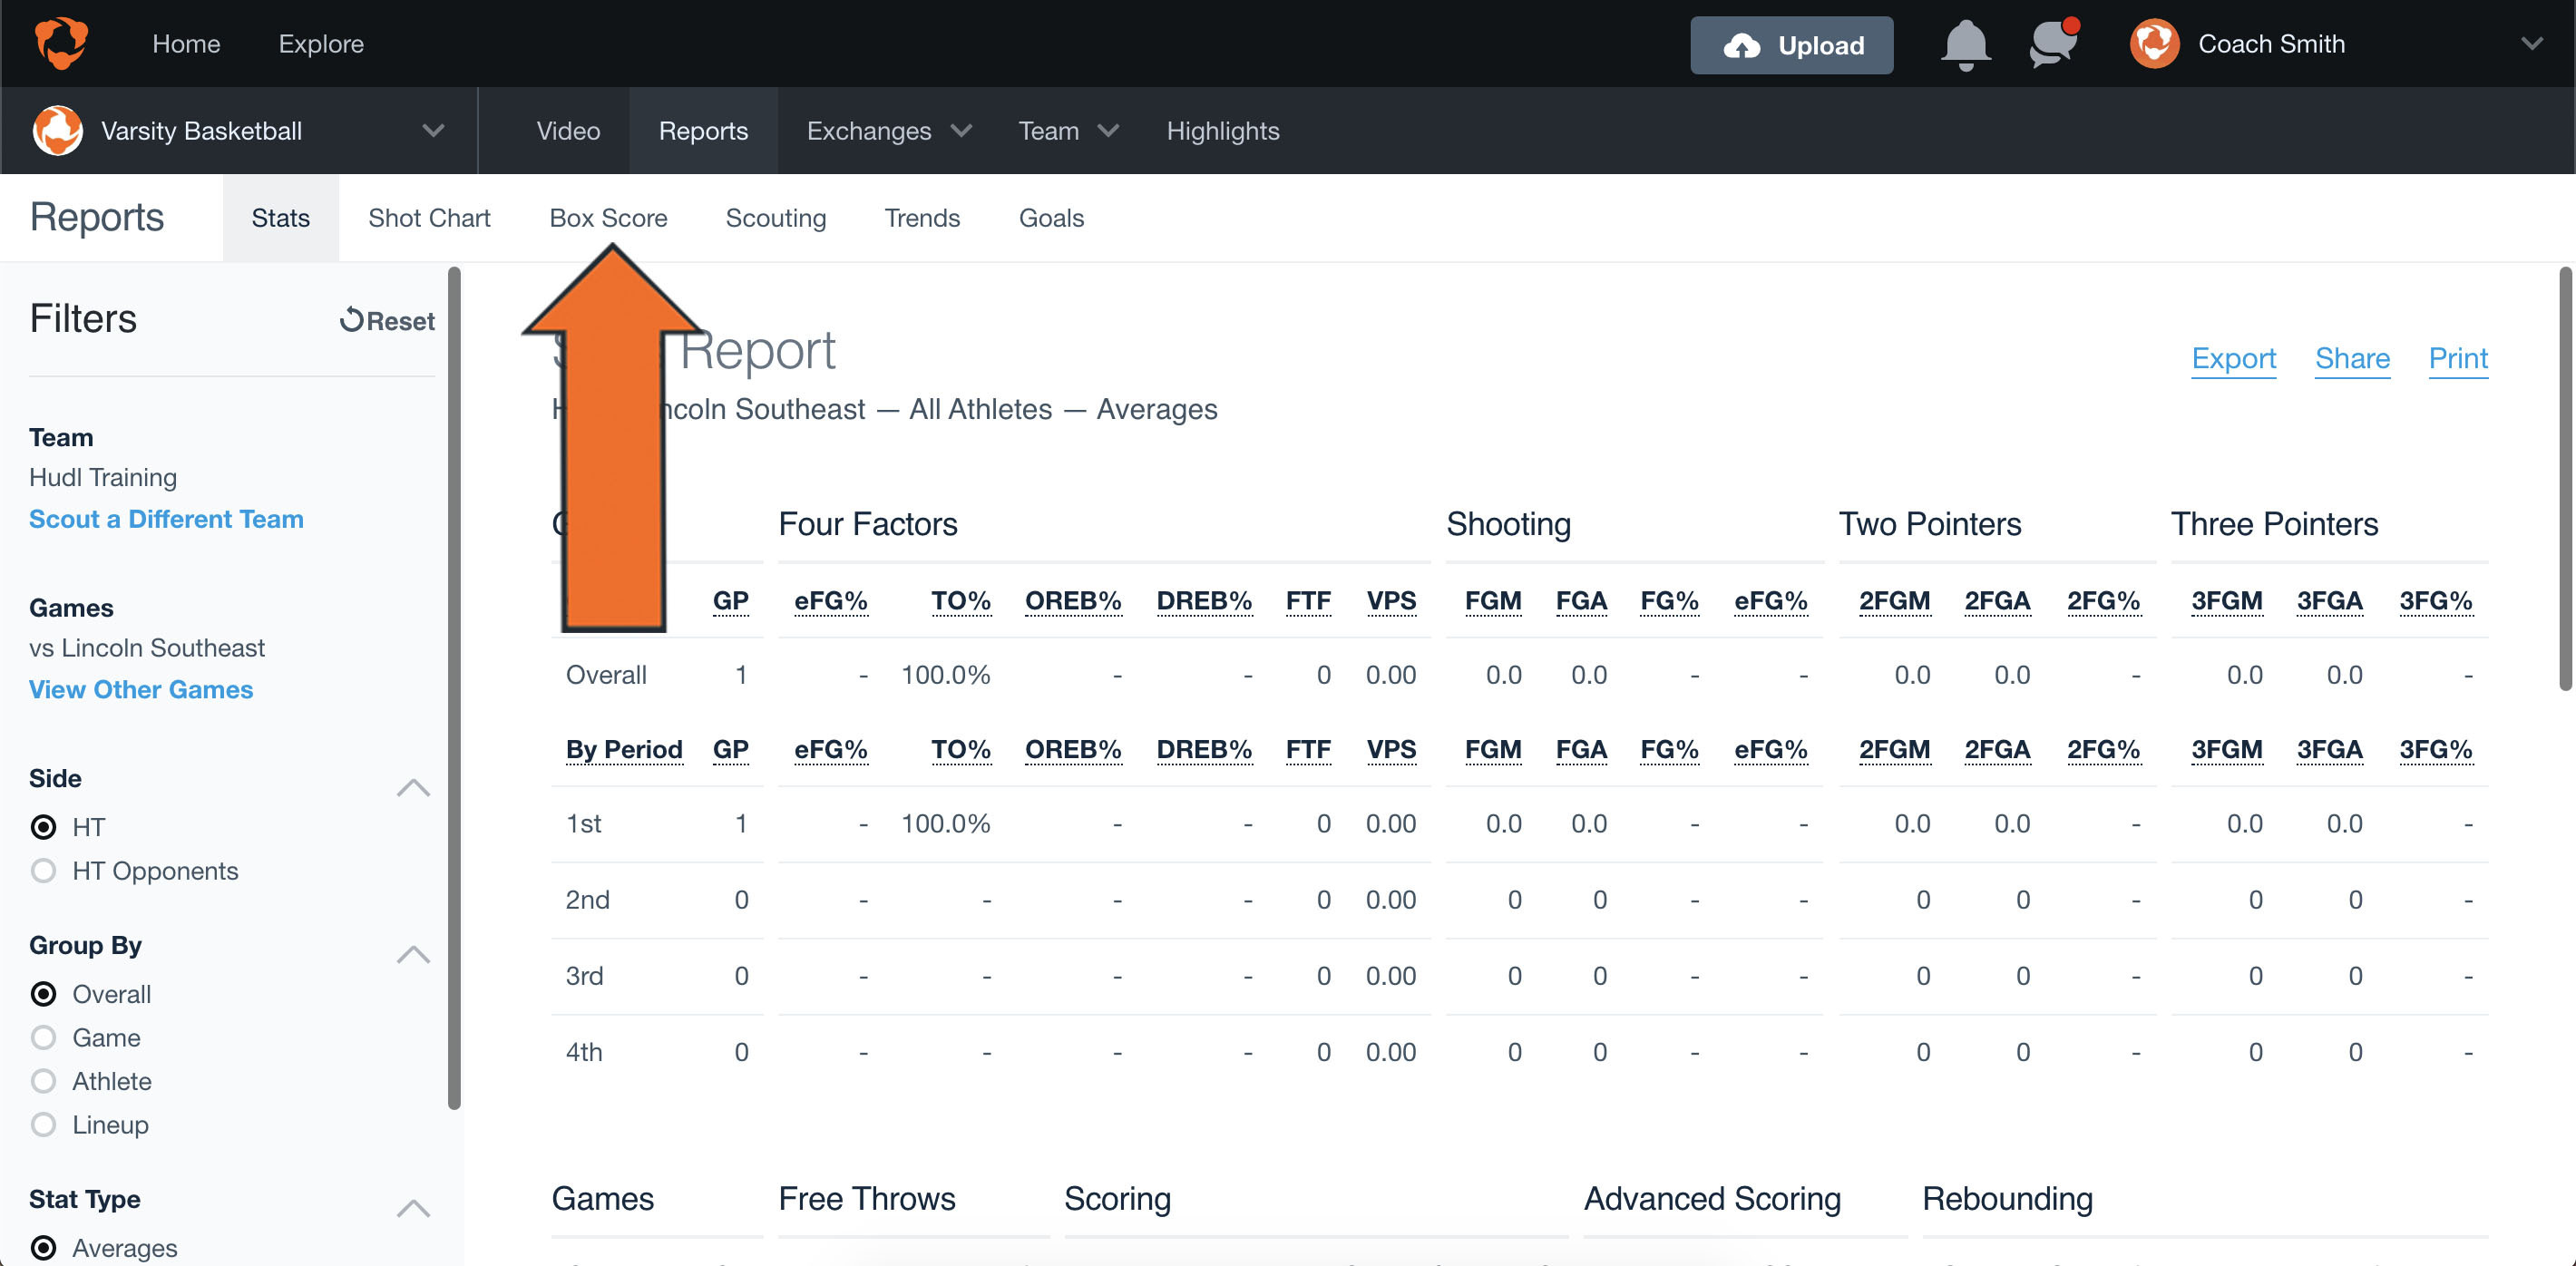This screenshot has width=2576, height=1266.
Task: Select Game under Group By
Action: tap(44, 1037)
